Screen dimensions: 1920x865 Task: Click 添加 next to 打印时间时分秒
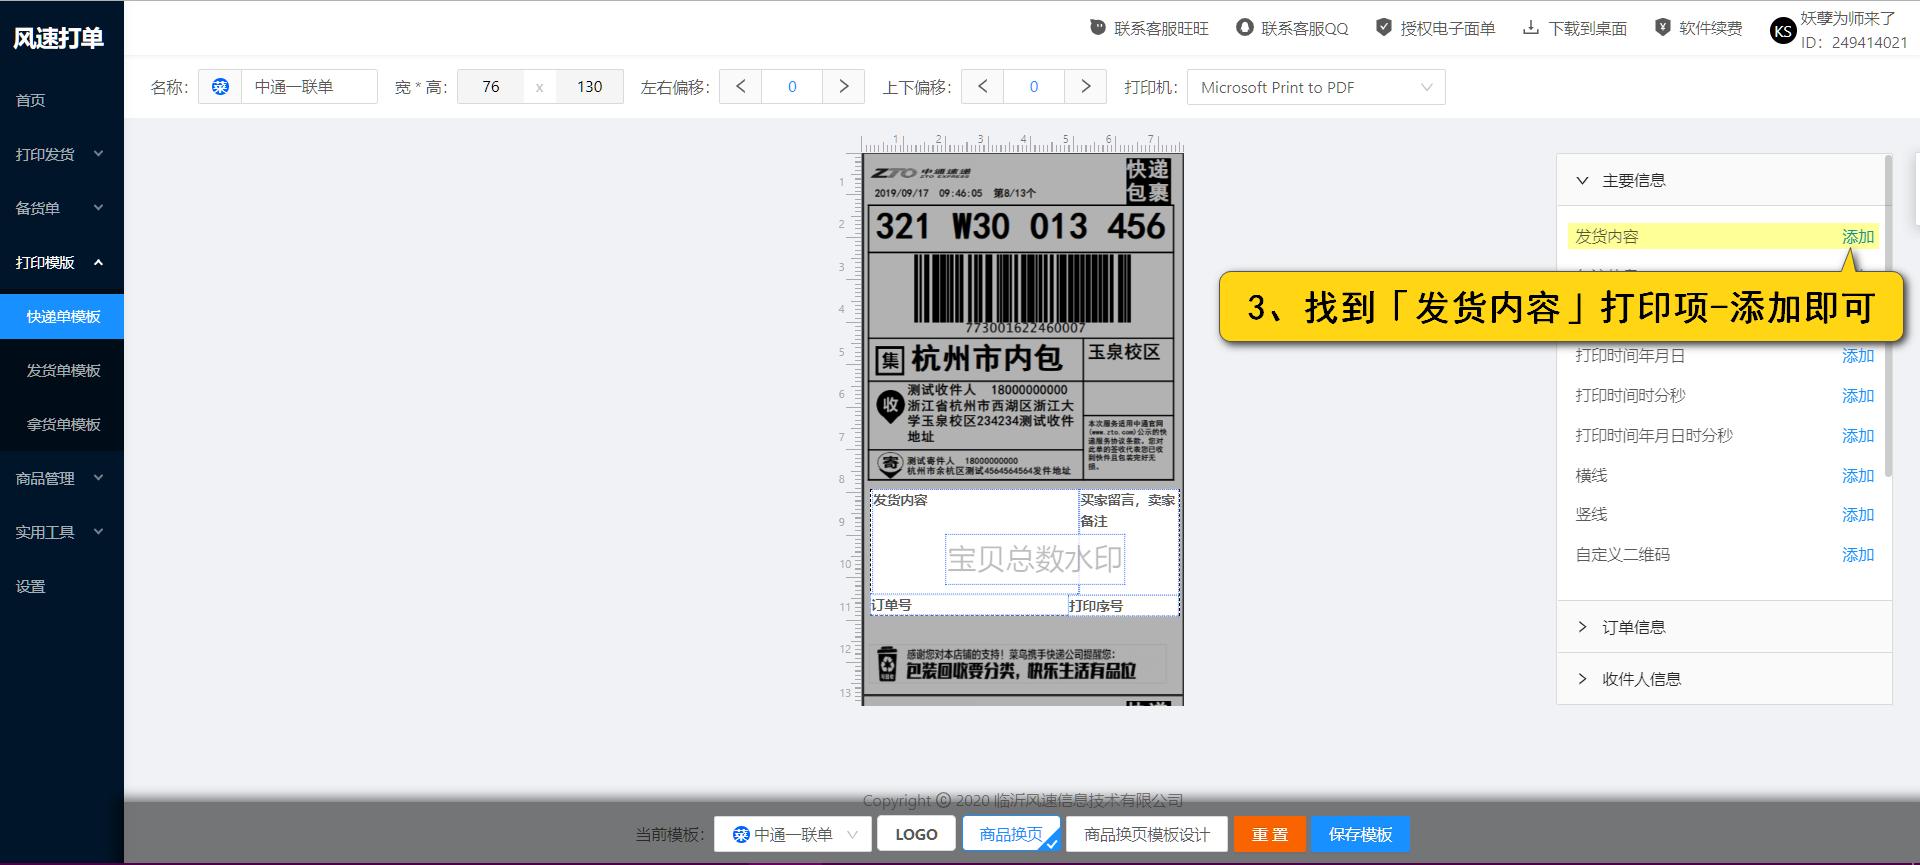(x=1858, y=396)
